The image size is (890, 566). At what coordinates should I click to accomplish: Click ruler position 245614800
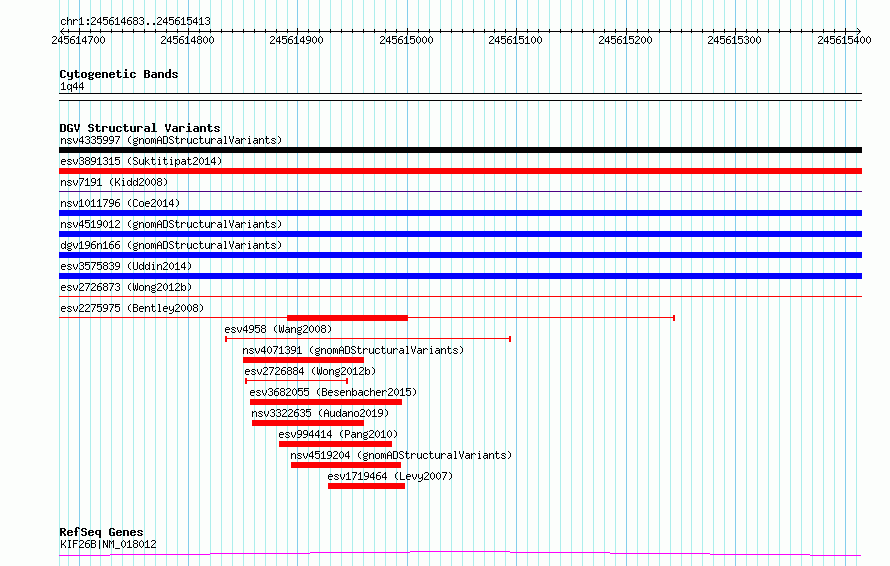coord(187,40)
